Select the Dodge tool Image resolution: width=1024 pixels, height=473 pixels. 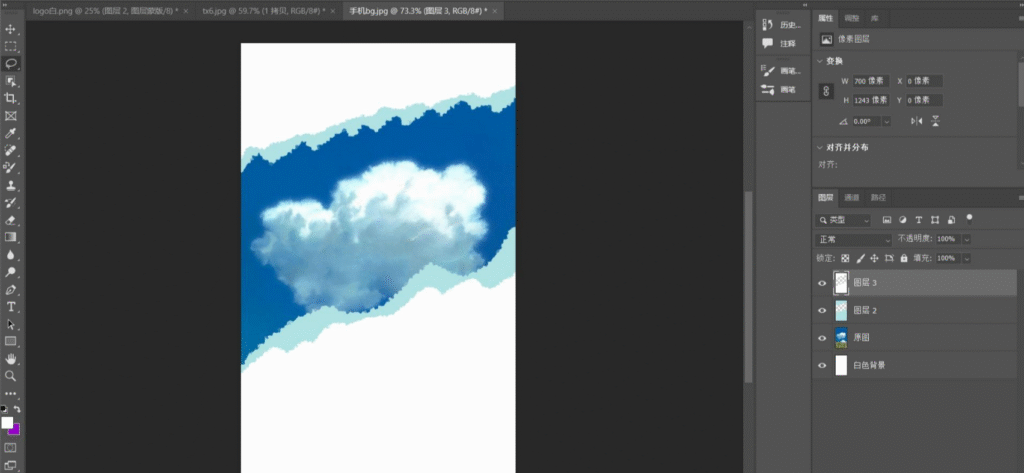[x=10, y=272]
